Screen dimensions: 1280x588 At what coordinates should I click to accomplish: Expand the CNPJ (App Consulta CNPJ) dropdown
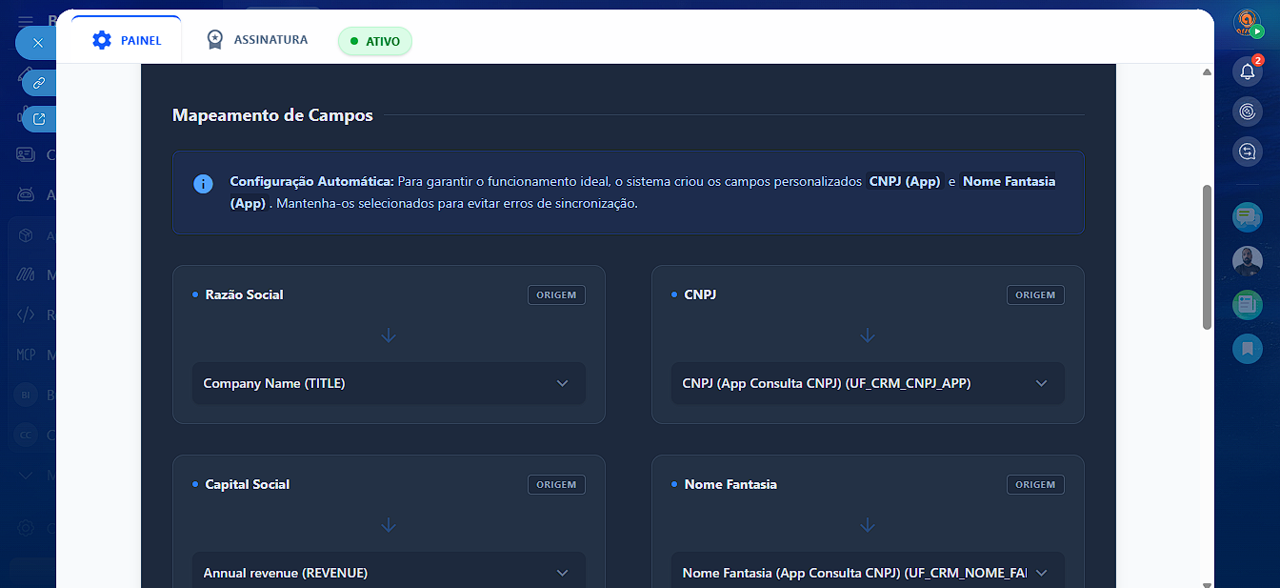point(866,383)
